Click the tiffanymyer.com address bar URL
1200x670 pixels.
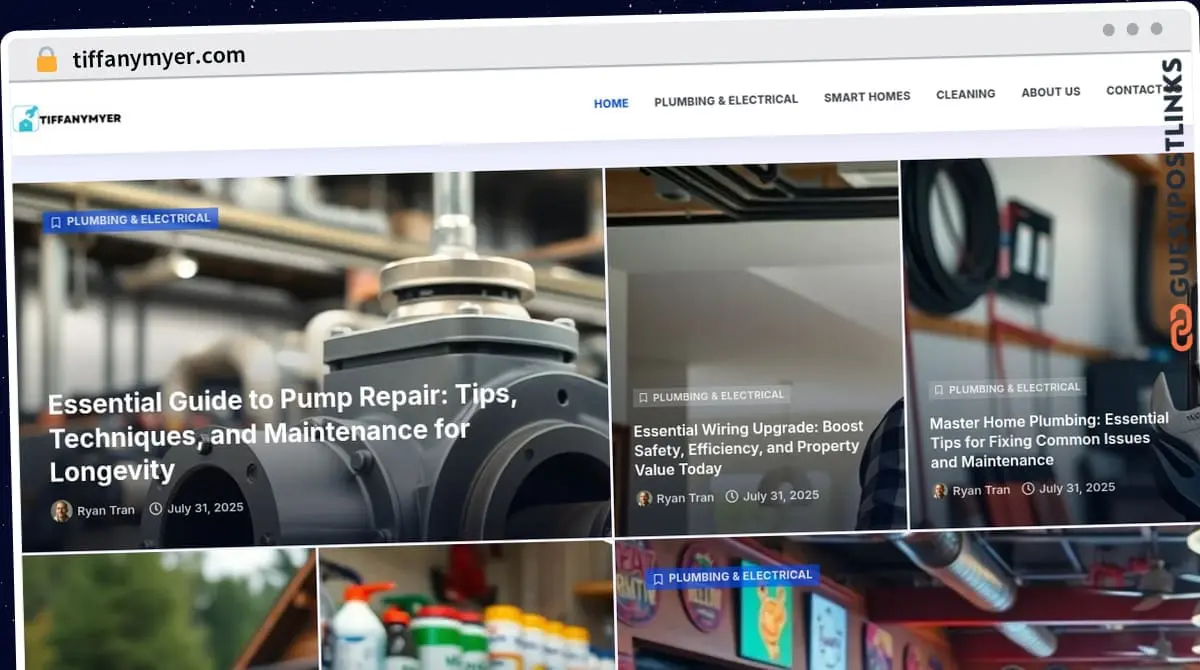159,58
